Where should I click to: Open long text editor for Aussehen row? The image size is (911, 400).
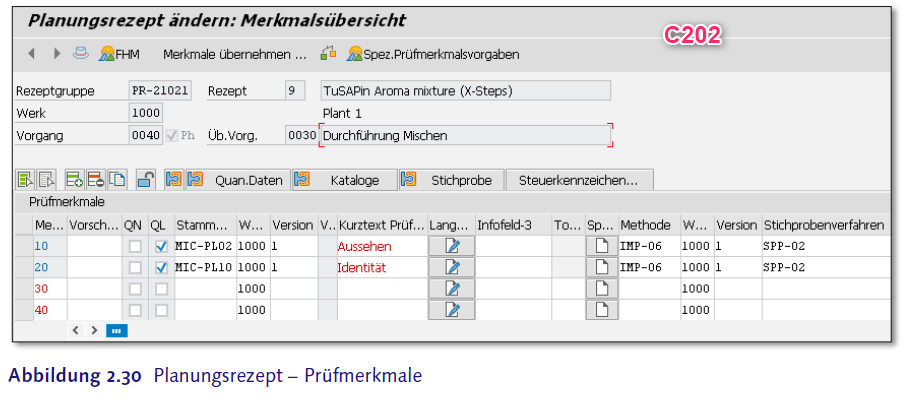[x=452, y=246]
